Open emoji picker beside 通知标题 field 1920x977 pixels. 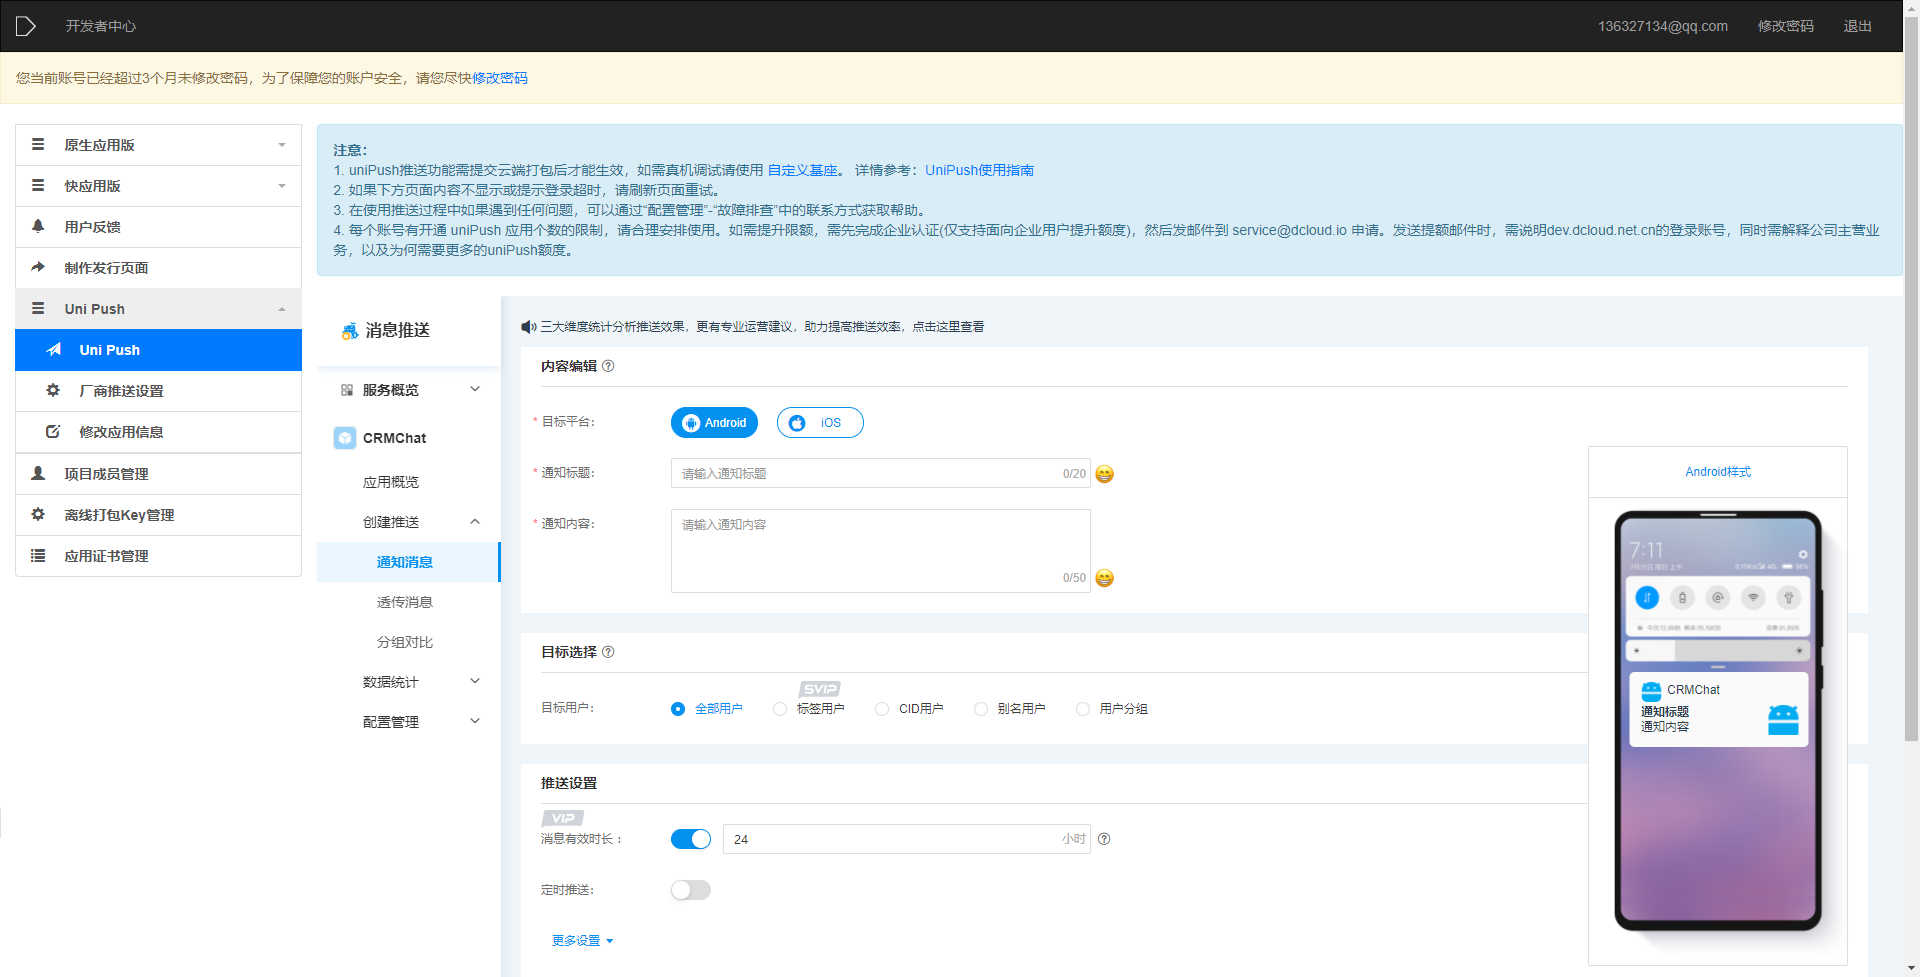(1103, 474)
